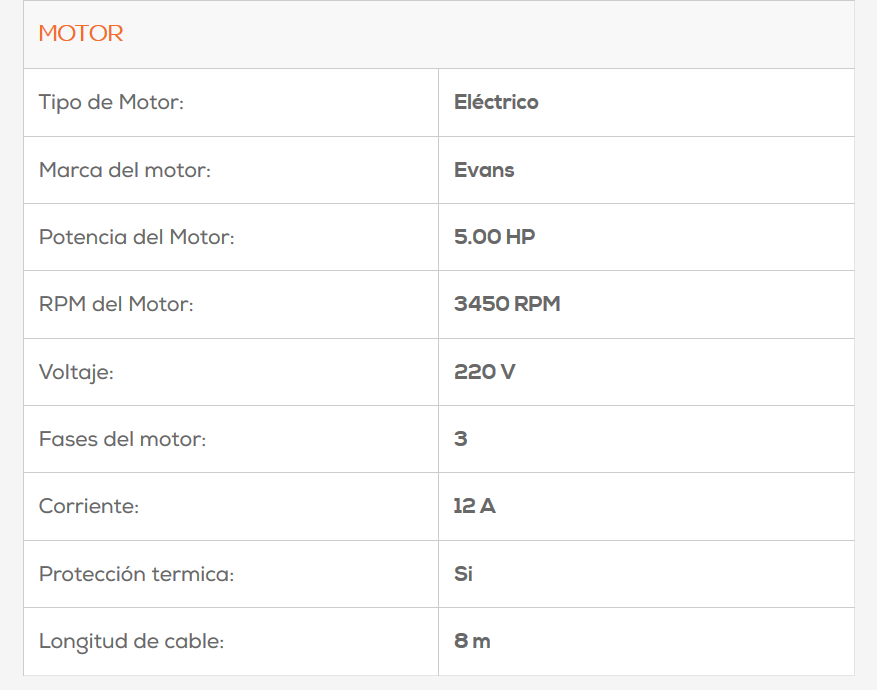
Task: Click the 'Corriente:' label
Action: (89, 506)
